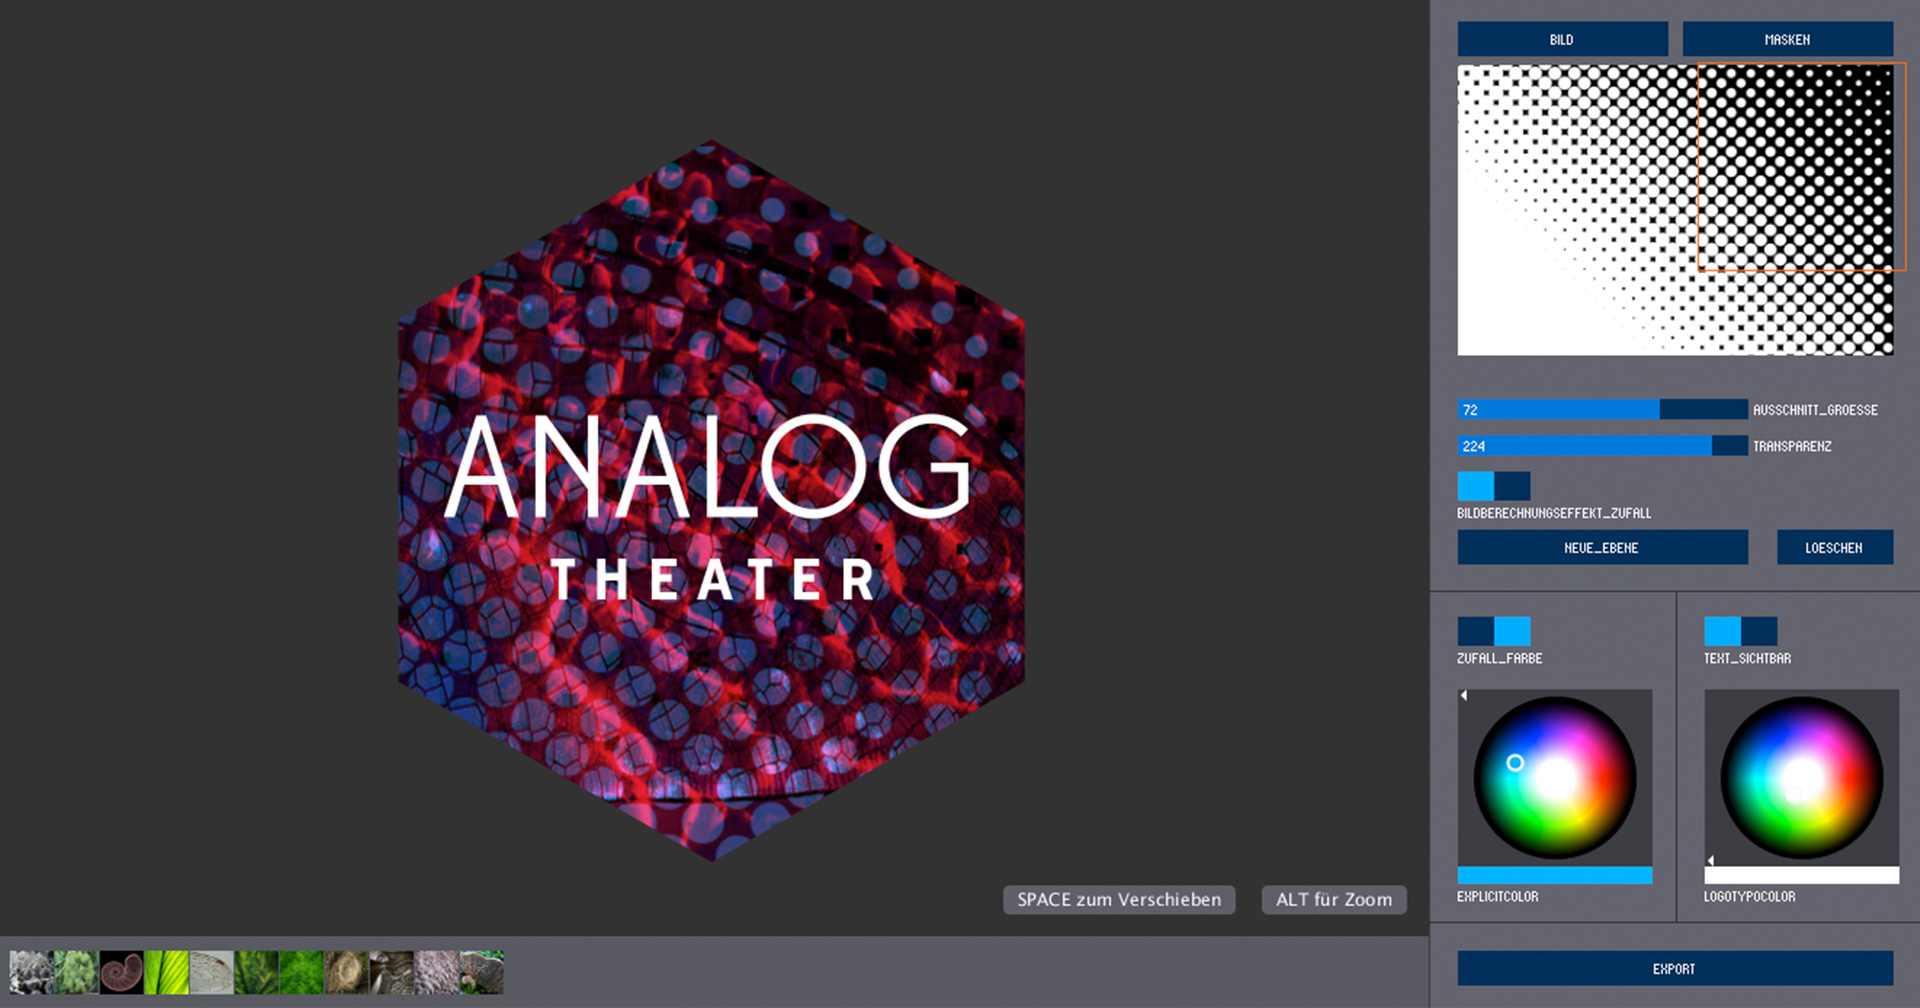The height and width of the screenshot is (1008, 1920).
Task: Click the blue EXPLICITCOLOR preview bar
Action: [1554, 875]
